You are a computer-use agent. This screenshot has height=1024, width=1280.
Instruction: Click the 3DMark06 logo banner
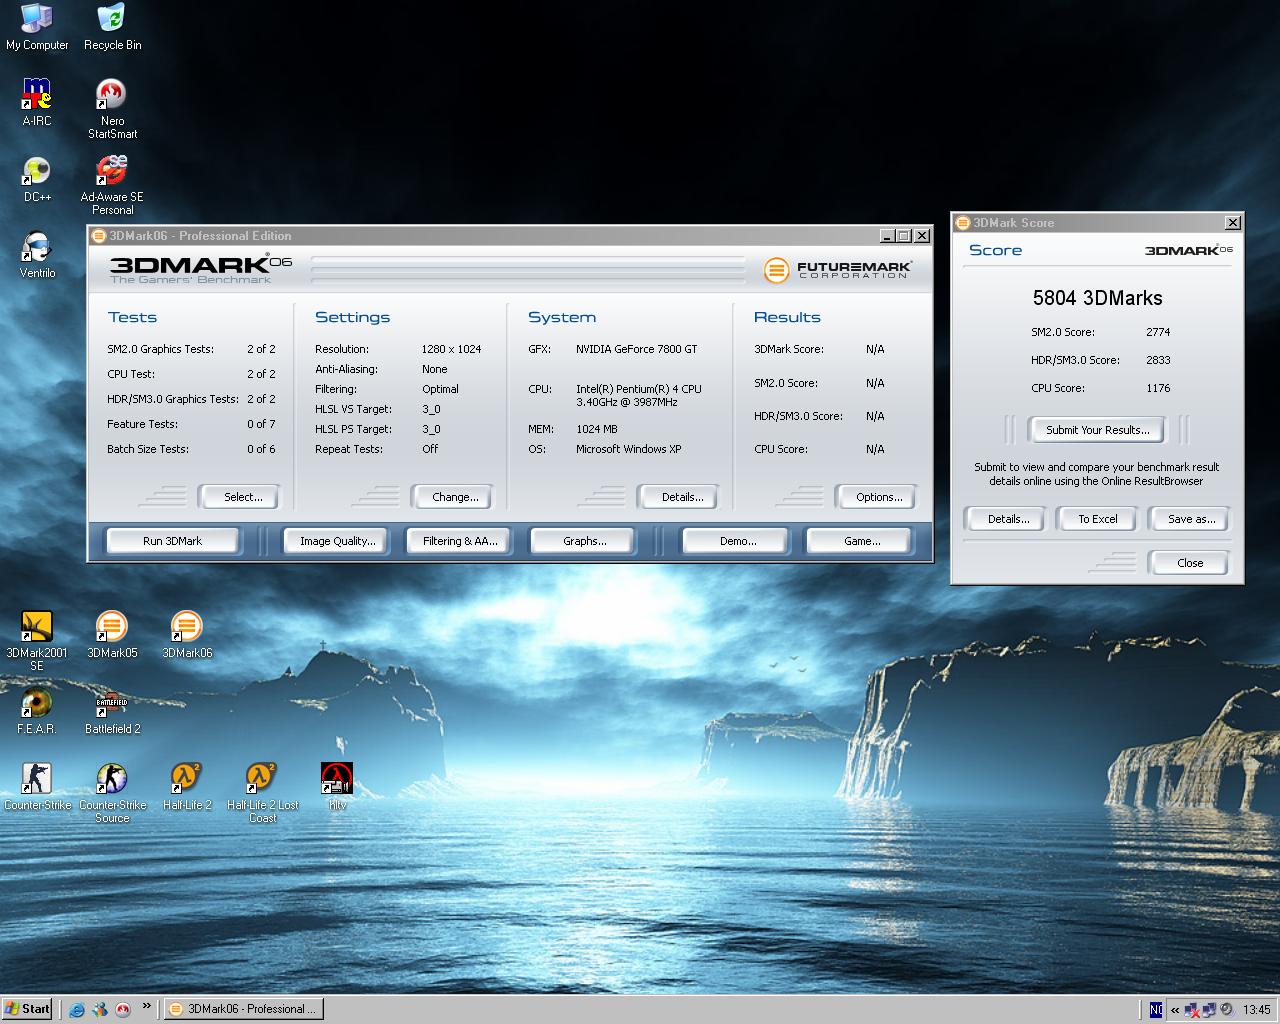(200, 268)
